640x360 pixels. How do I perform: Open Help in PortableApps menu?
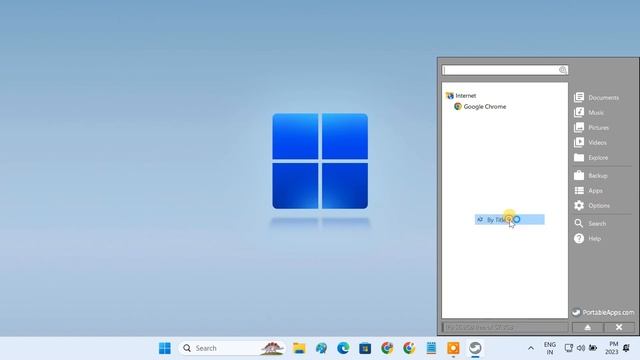pos(587,238)
